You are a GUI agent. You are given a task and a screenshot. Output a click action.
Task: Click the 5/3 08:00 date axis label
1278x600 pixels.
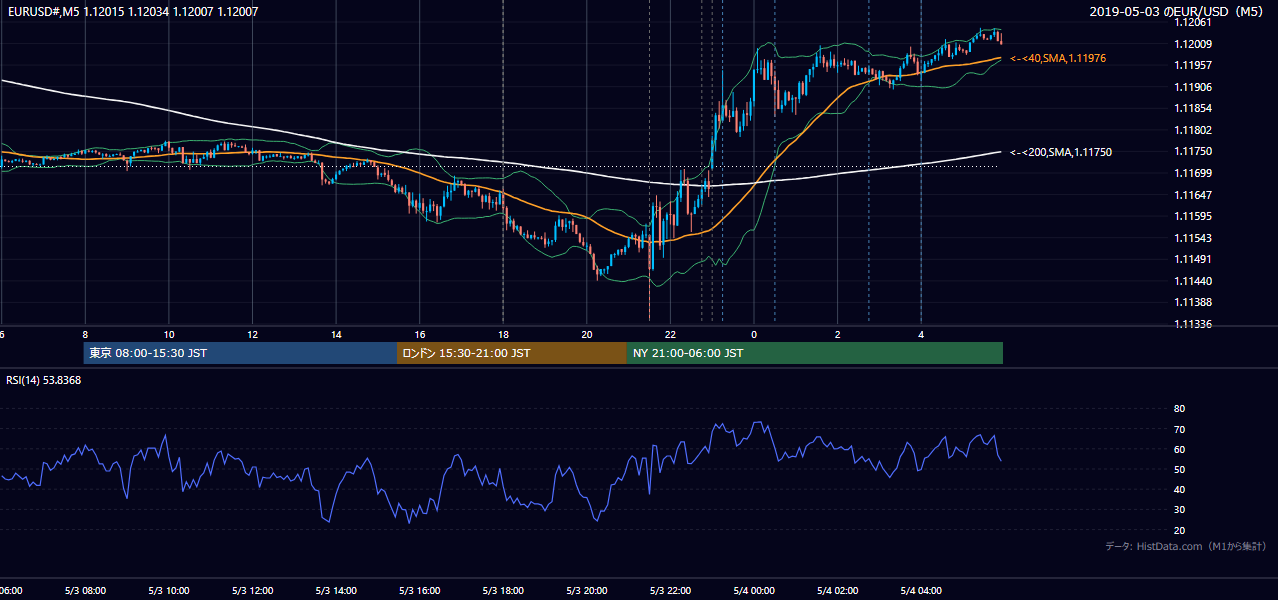pyautogui.click(x=84, y=591)
